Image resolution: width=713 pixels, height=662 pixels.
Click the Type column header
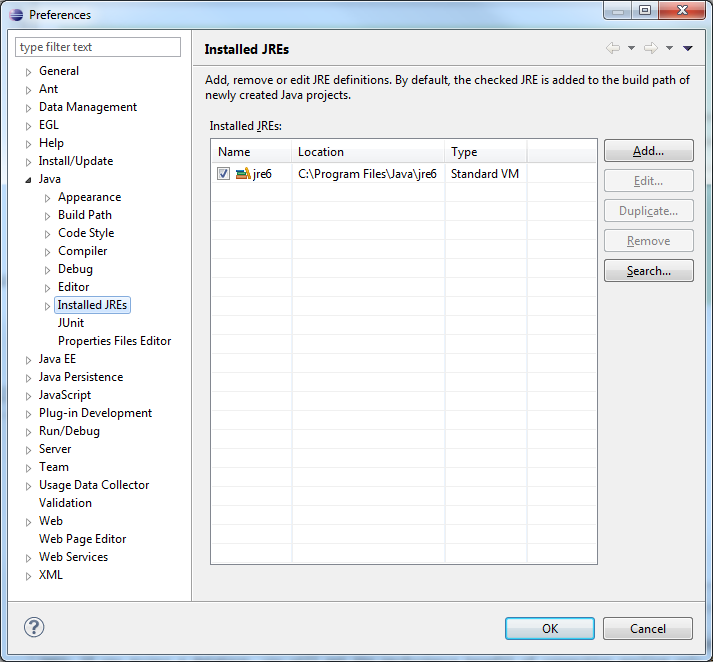[x=486, y=151]
